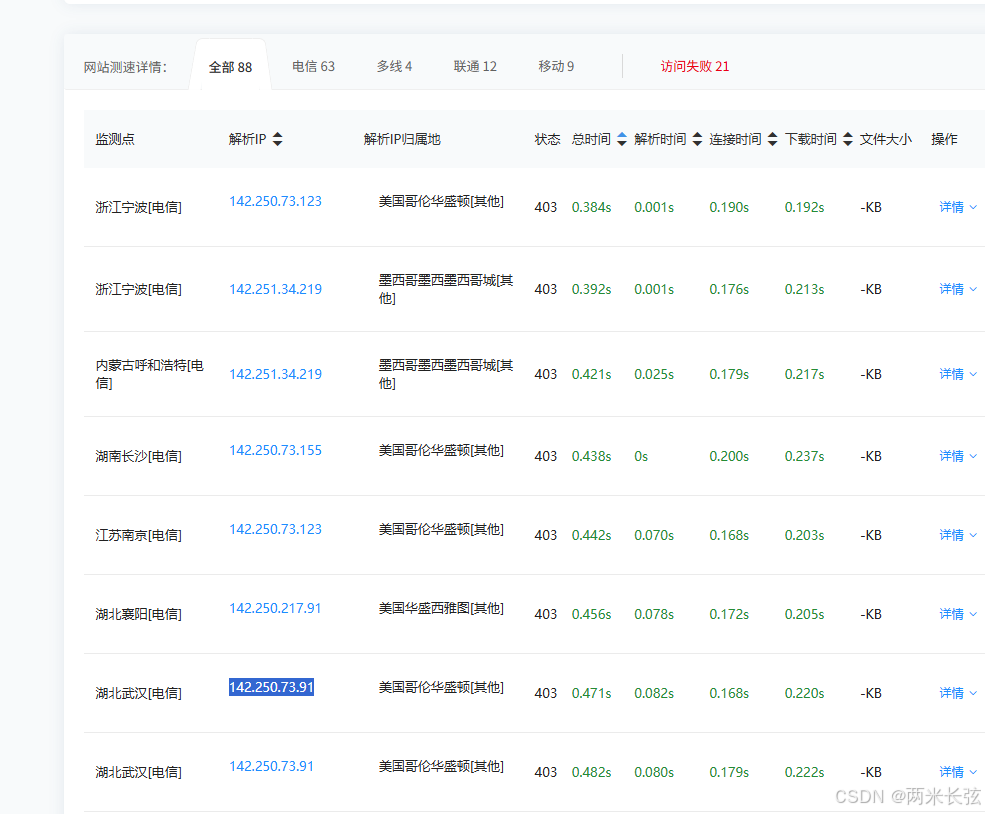This screenshot has width=985, height=814.
Task: Switch to the 移动 9 tab
Action: tap(556, 66)
